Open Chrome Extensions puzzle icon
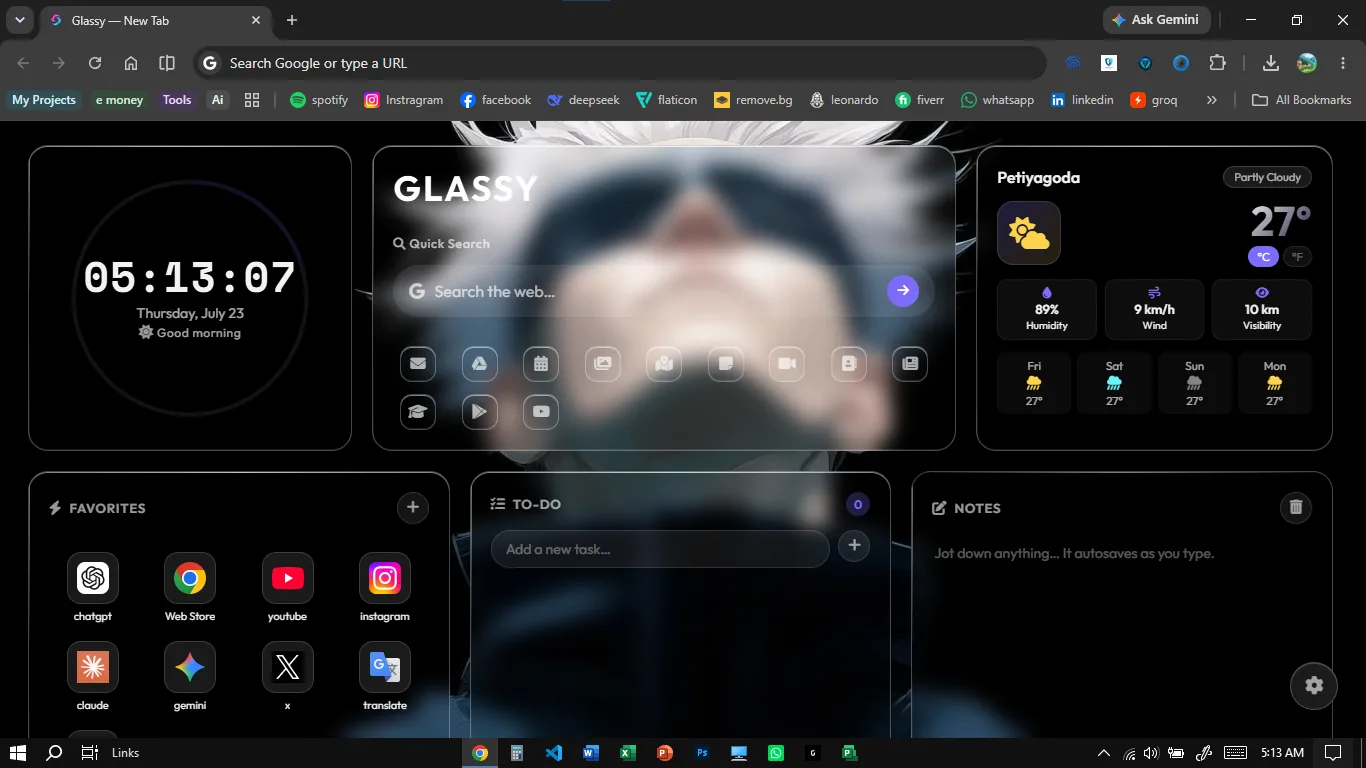Screen dimensions: 1366x768 (x=1217, y=63)
